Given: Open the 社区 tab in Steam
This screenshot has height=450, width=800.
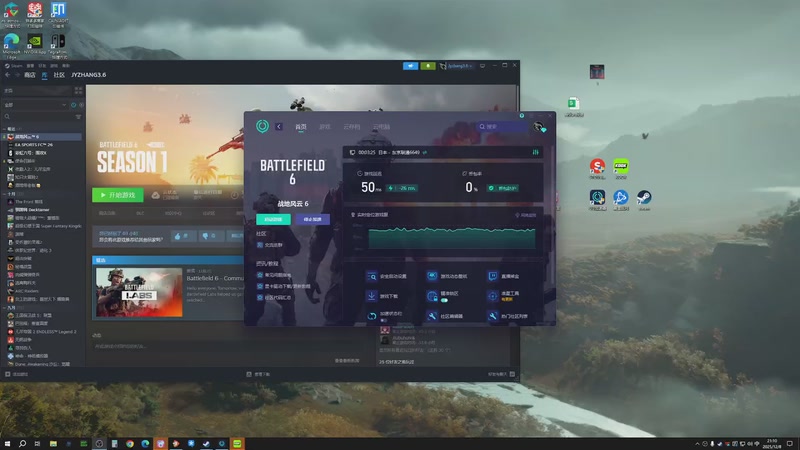Looking at the screenshot, I should pos(59,75).
